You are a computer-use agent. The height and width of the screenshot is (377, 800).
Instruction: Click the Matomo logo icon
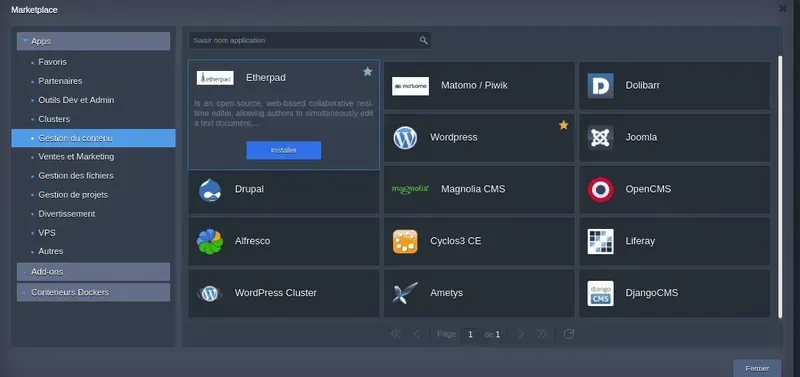coord(410,86)
